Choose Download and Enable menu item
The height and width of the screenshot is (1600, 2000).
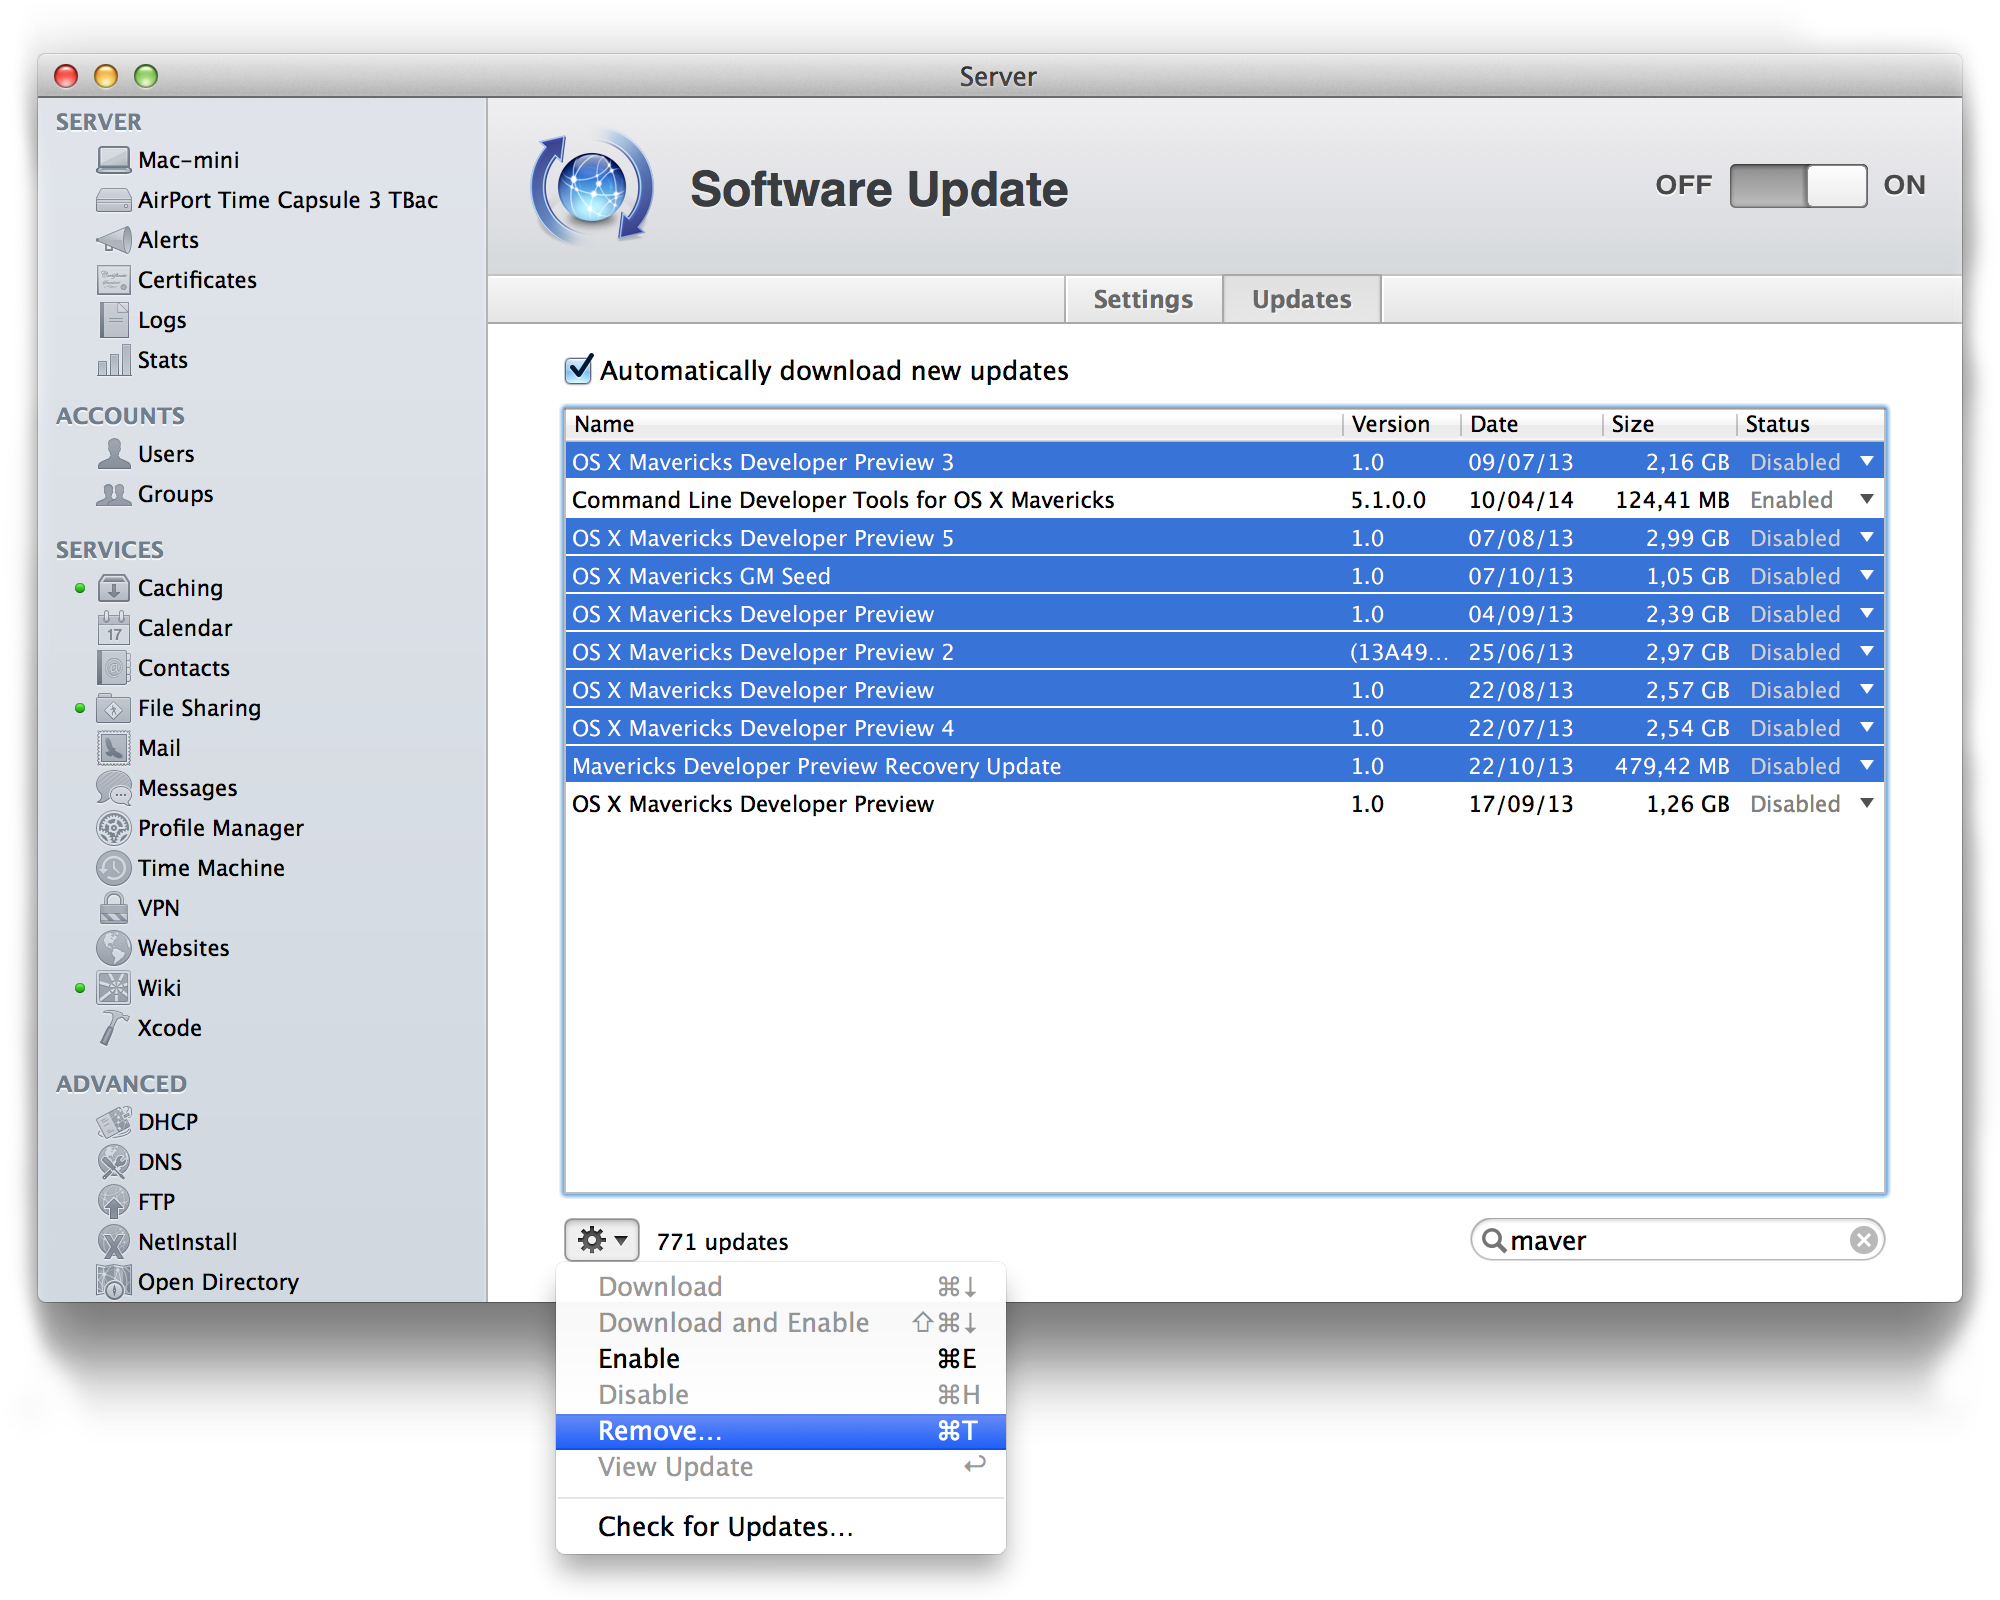tap(781, 1323)
